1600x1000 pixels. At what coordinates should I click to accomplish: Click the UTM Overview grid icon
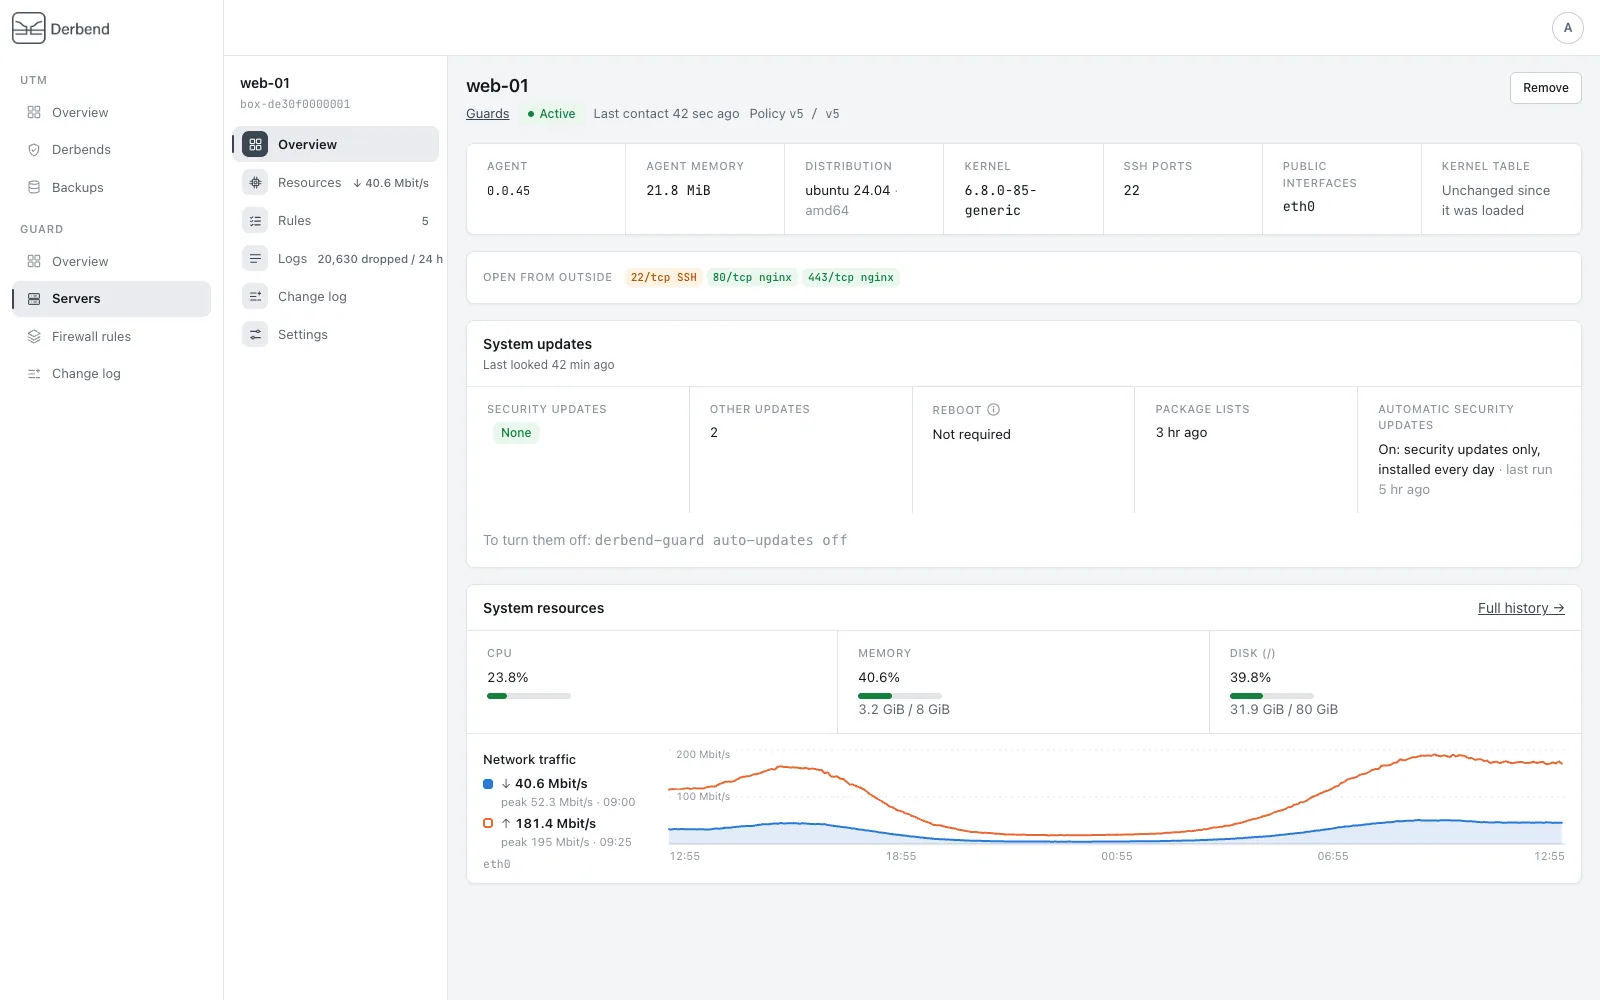(x=34, y=112)
